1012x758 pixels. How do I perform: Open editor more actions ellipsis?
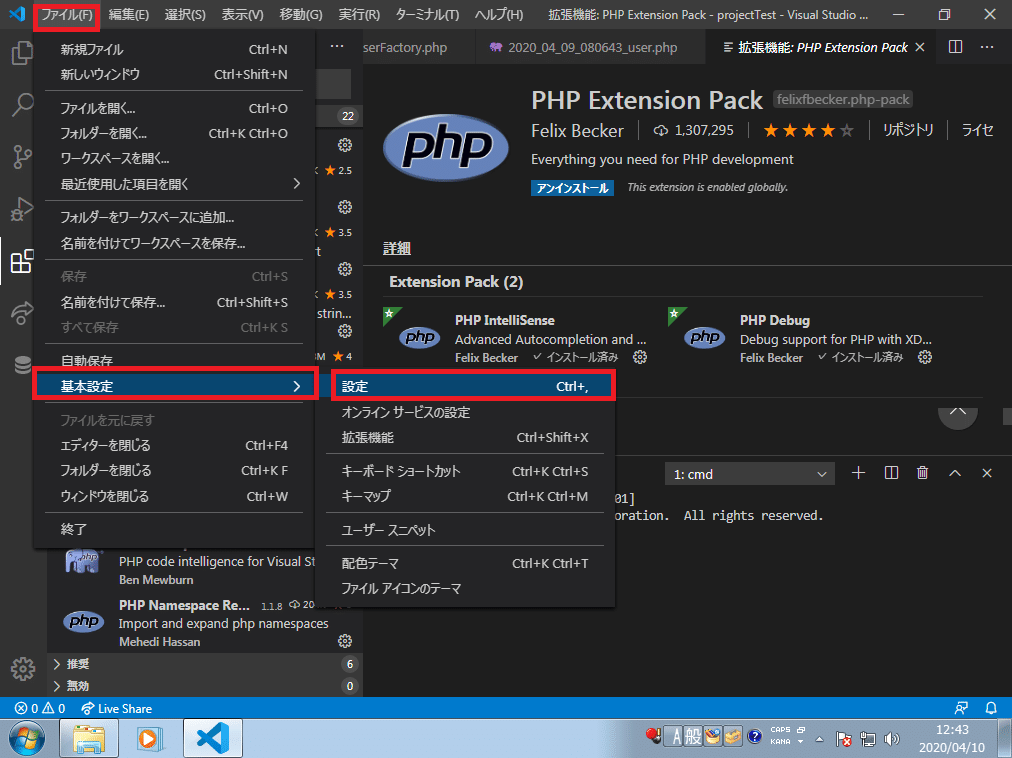987,47
